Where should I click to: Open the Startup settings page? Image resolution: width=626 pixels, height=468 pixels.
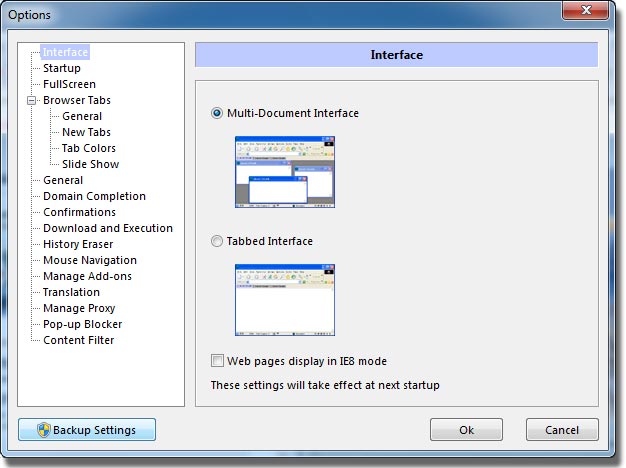click(62, 68)
